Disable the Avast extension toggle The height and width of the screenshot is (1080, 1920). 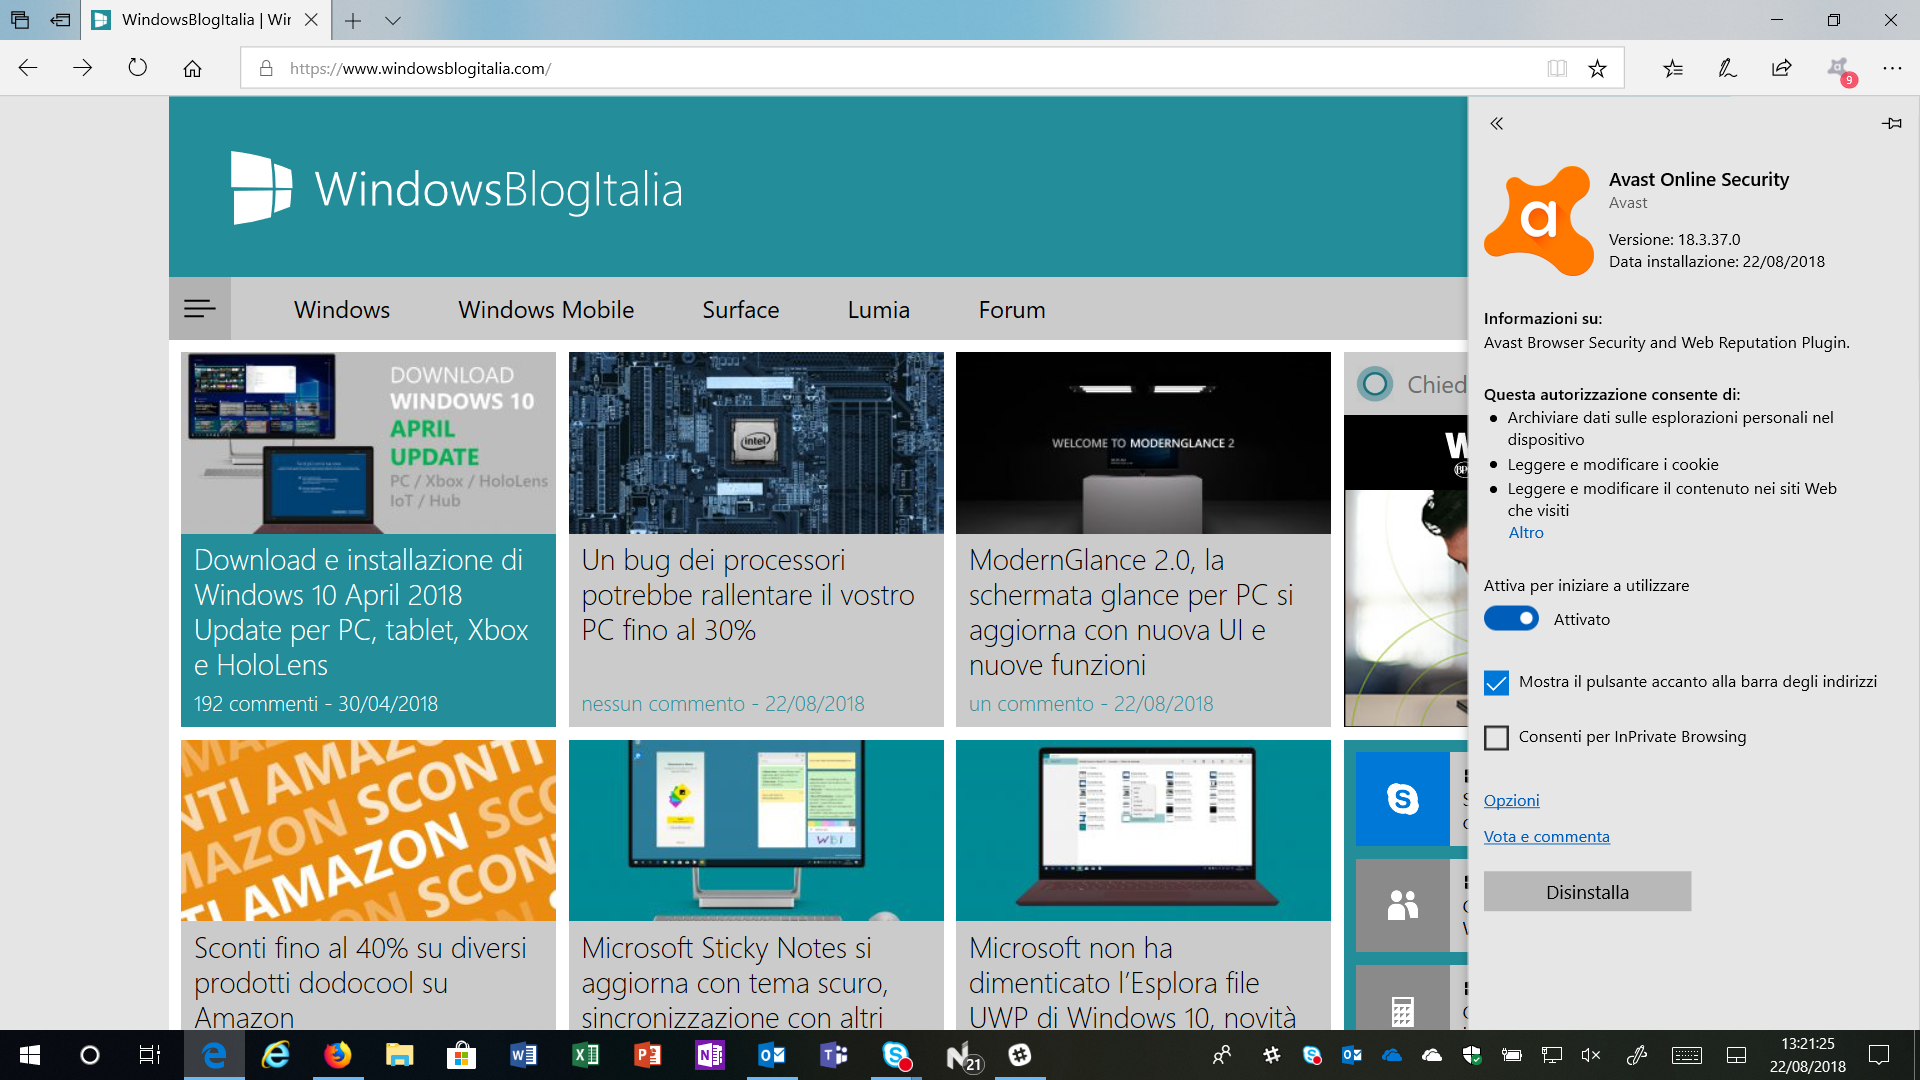click(x=1511, y=619)
